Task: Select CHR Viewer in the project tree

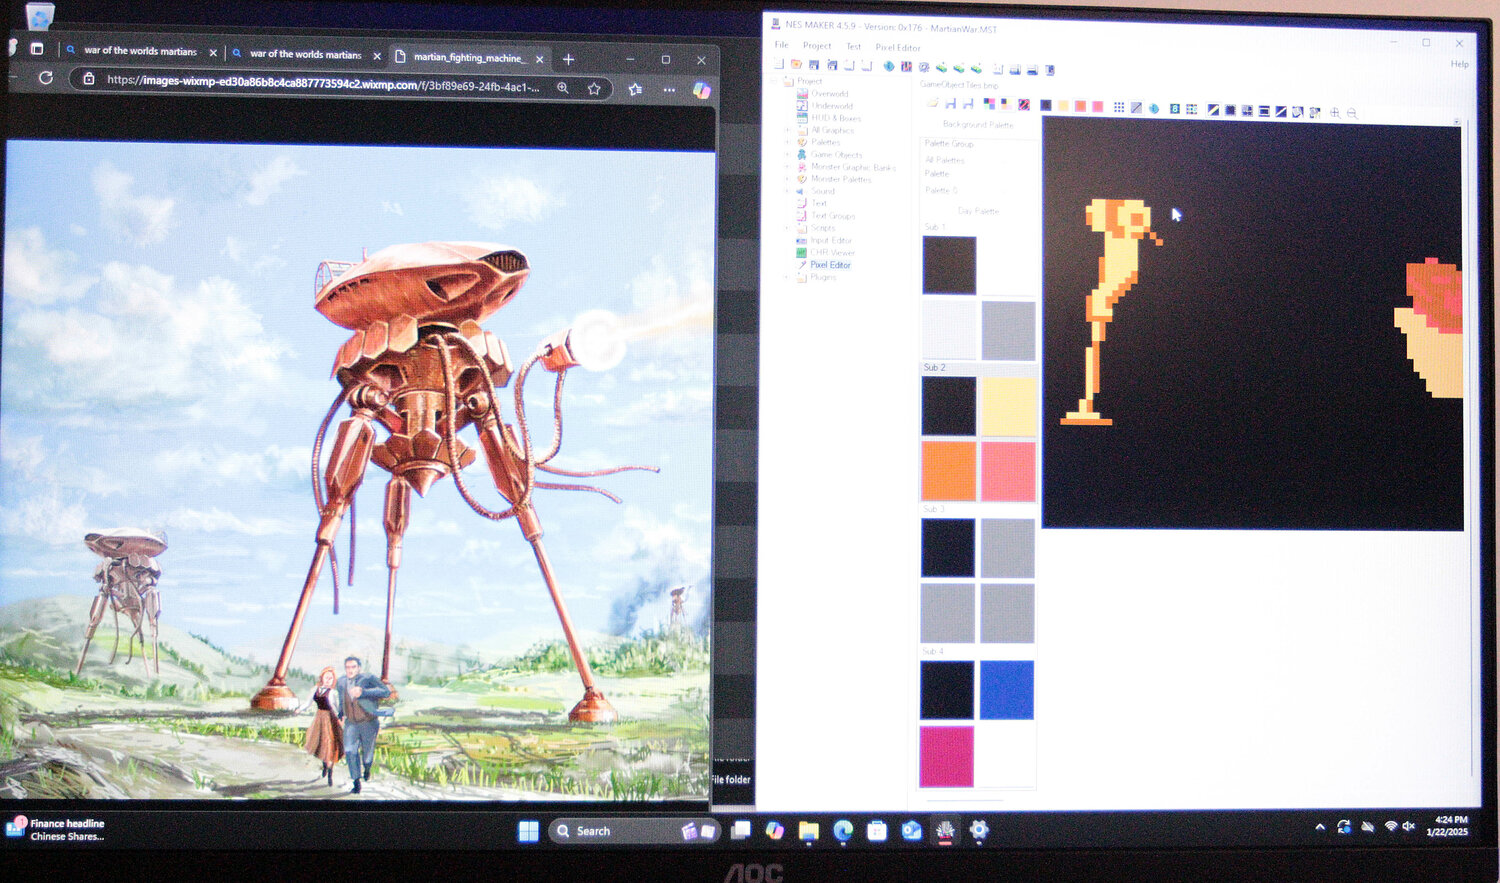Action: tap(833, 252)
